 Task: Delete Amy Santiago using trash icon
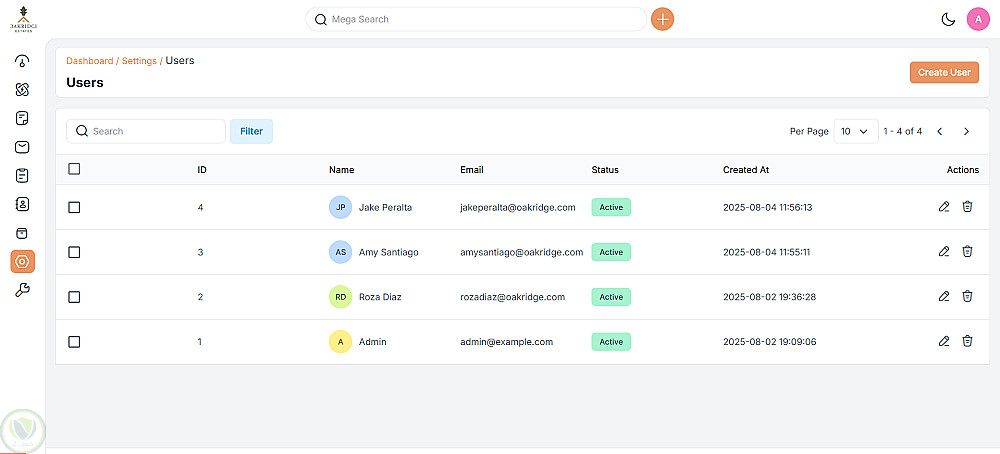coord(967,252)
